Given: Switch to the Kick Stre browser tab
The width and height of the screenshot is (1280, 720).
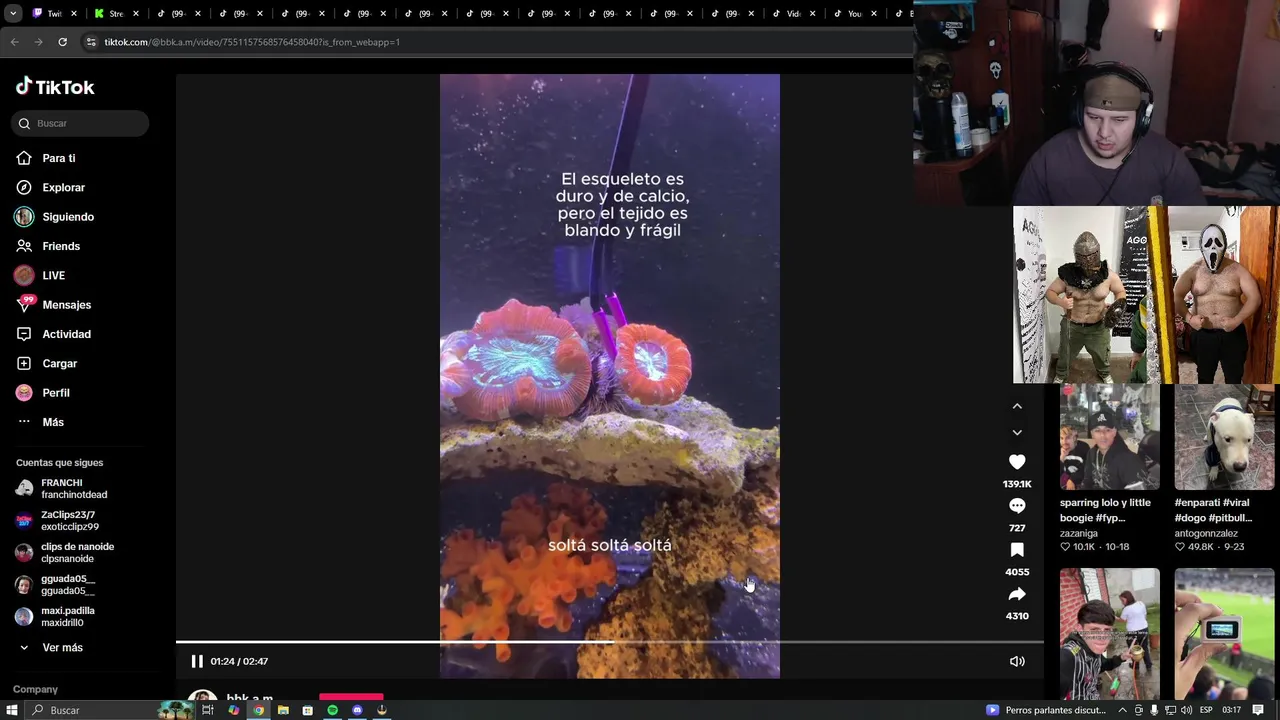Looking at the screenshot, I should tap(115, 13).
